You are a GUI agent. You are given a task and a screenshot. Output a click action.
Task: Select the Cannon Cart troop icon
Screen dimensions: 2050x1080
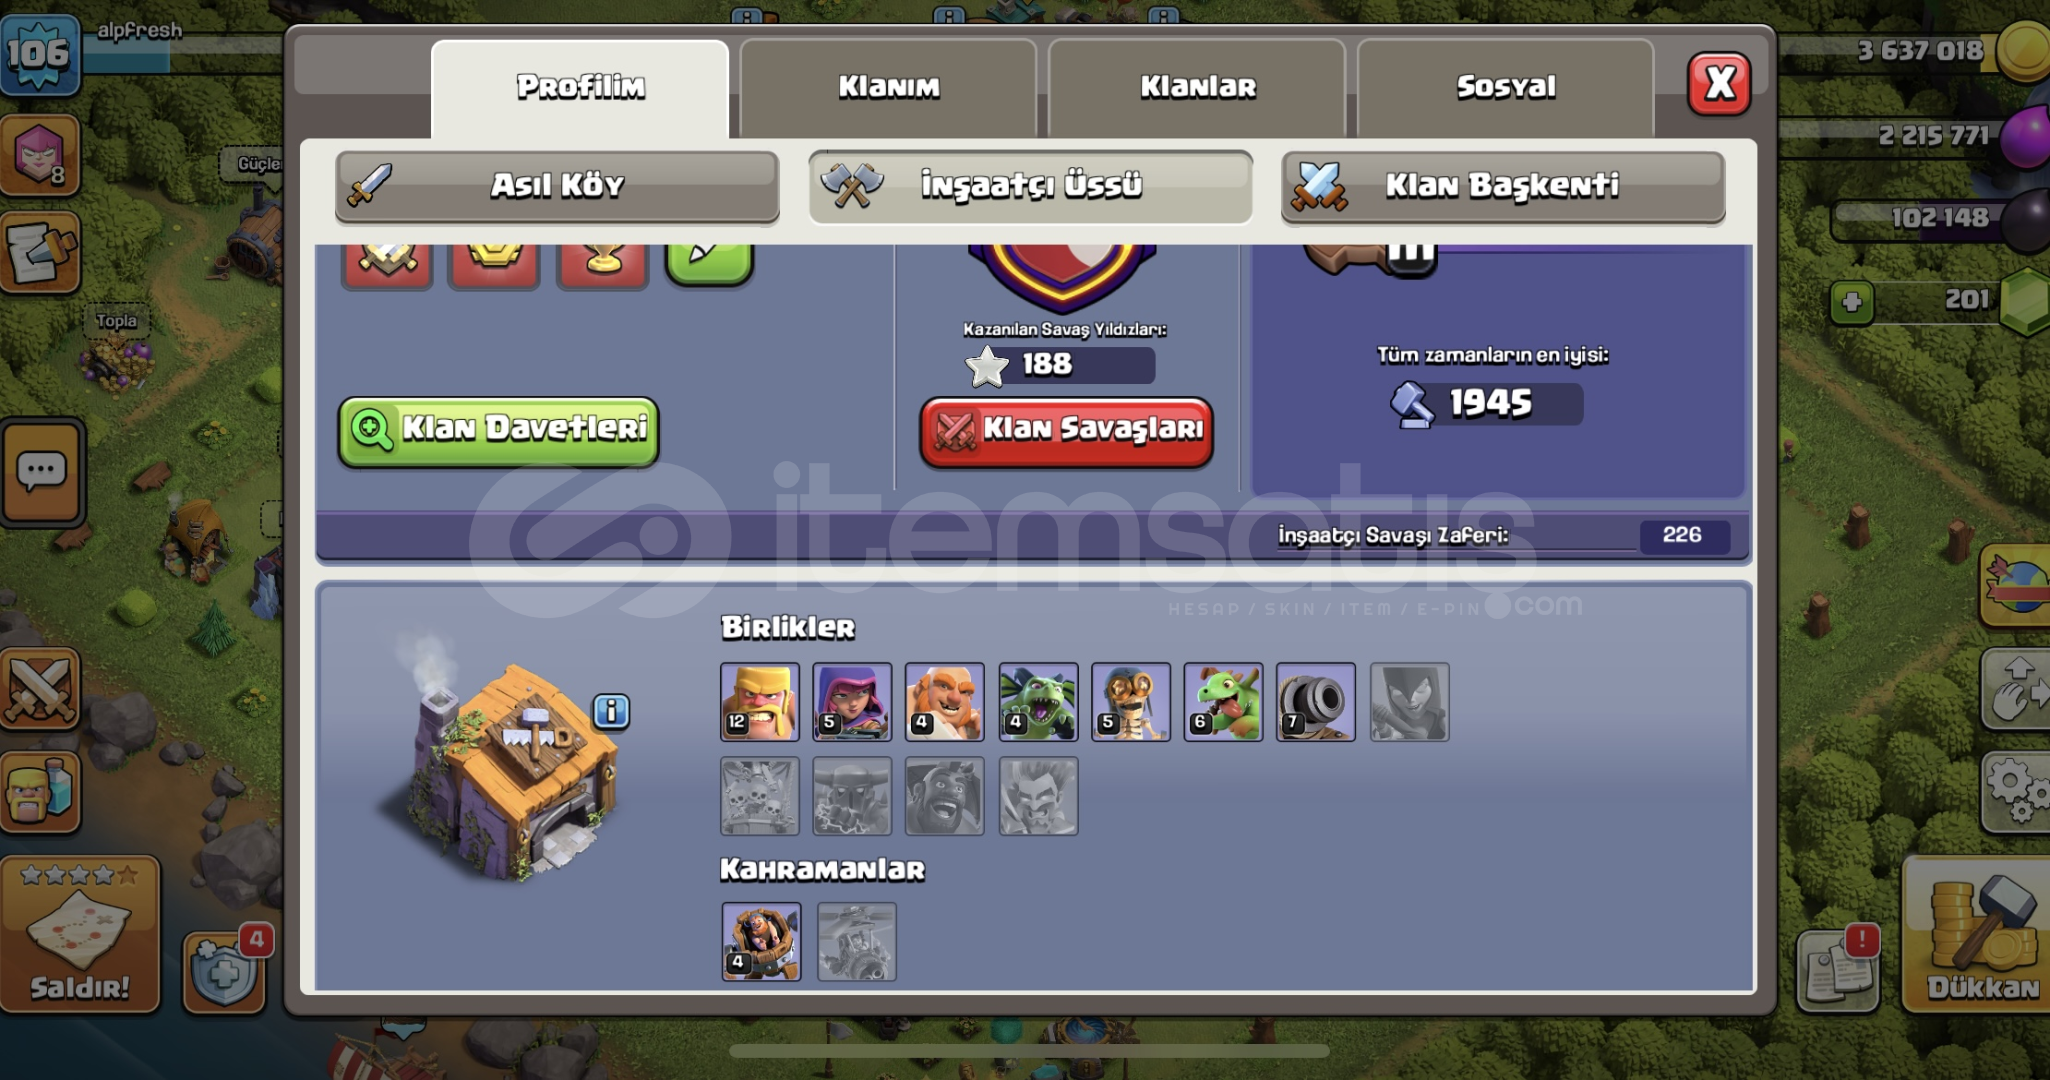[1316, 702]
